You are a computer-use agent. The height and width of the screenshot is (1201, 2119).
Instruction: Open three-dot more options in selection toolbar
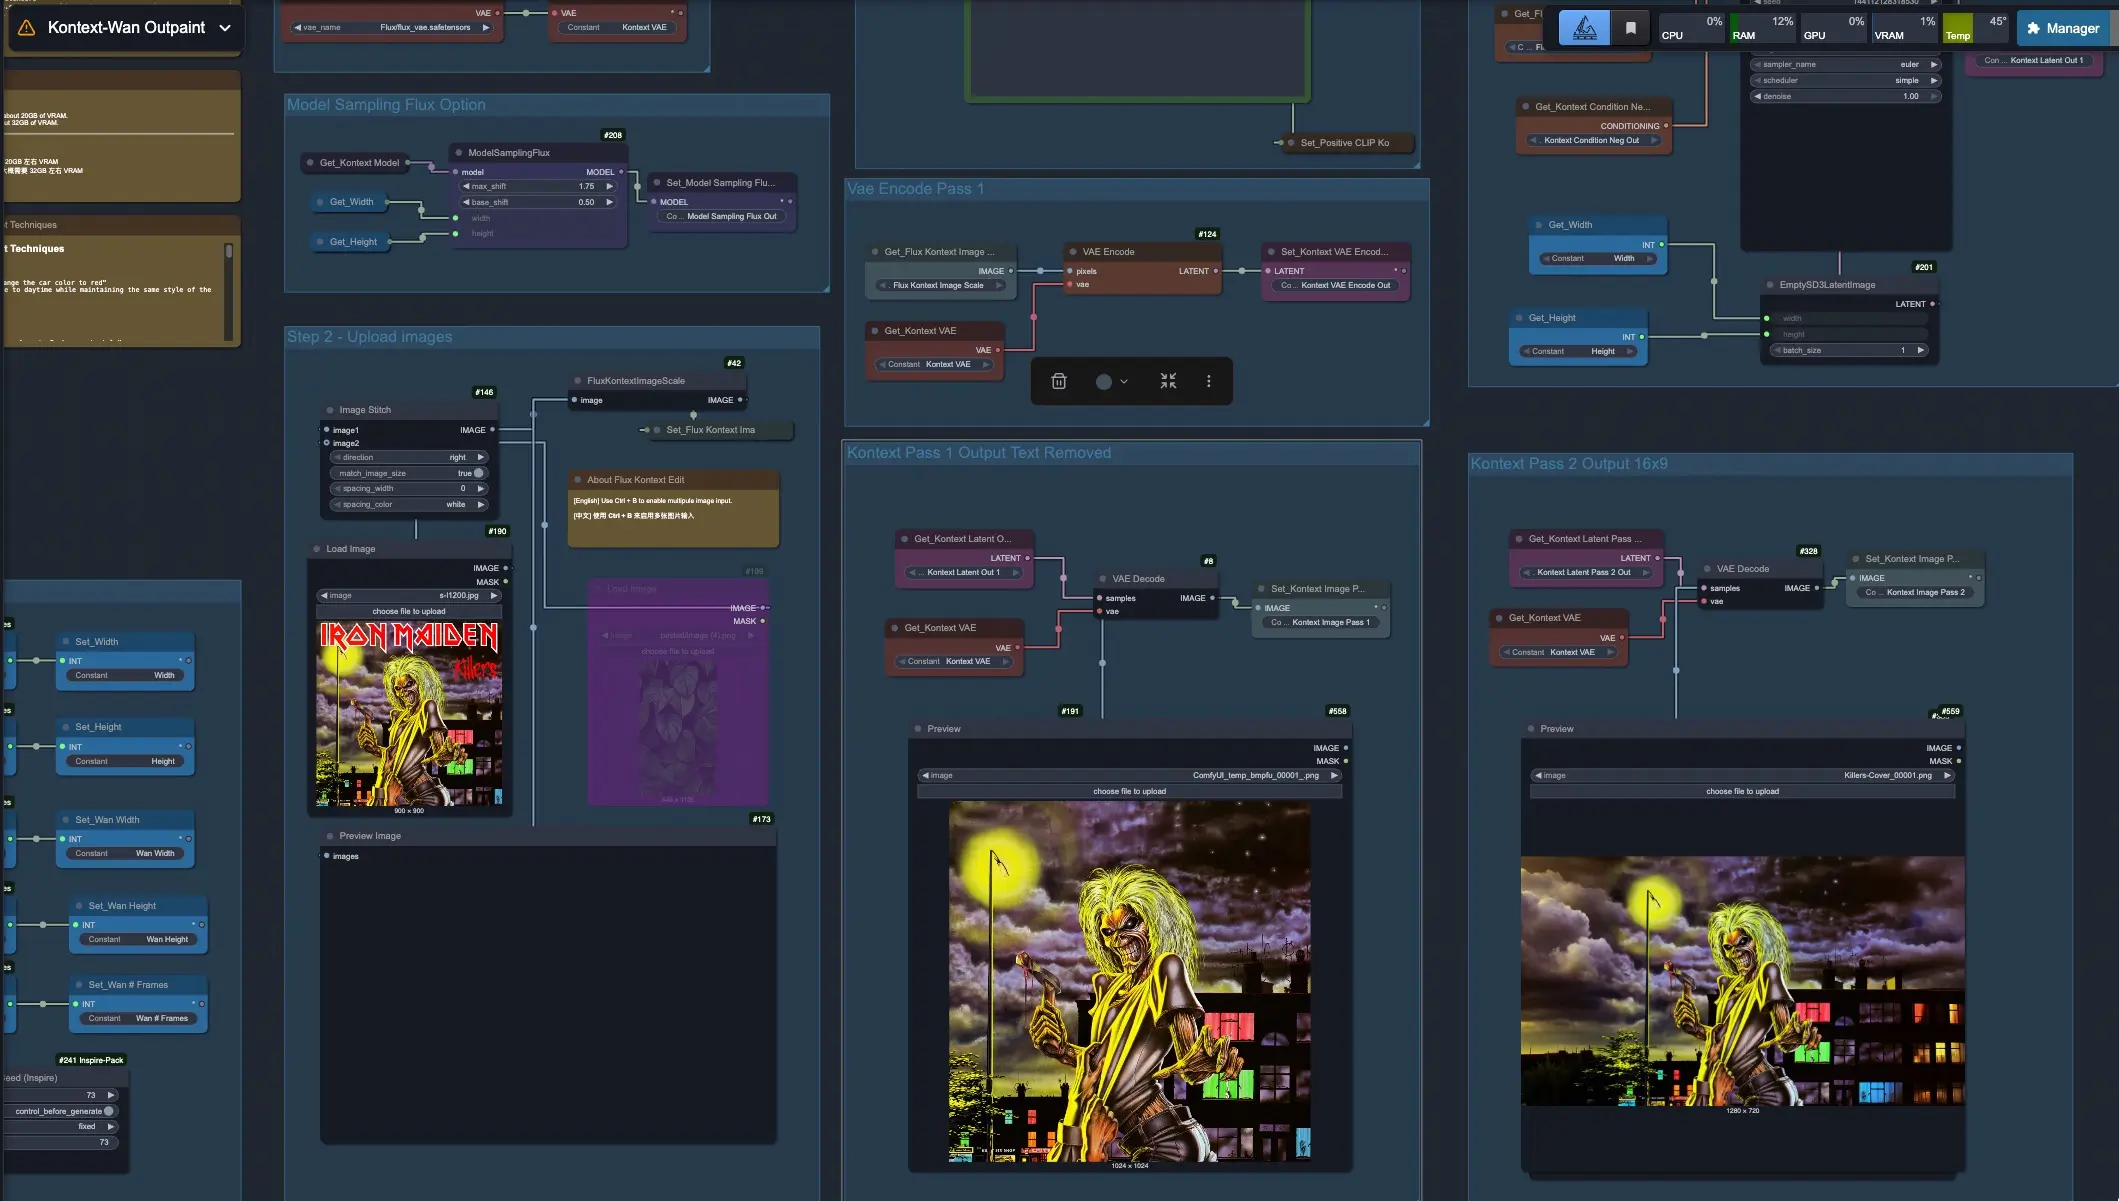pos(1208,381)
